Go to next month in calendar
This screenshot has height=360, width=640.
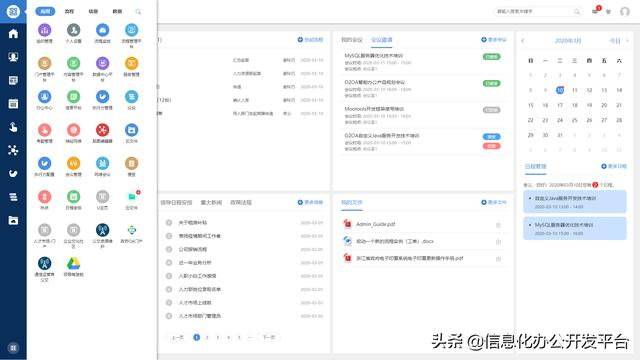[627, 40]
